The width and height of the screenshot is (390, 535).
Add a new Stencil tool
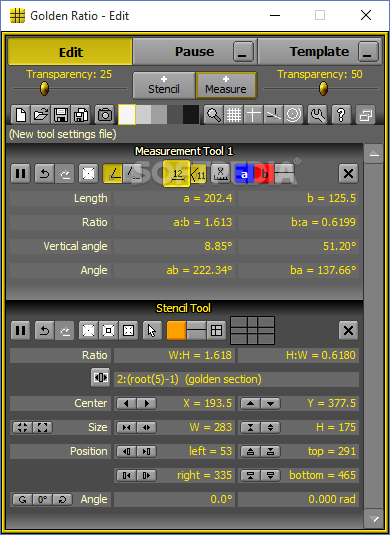(164, 85)
